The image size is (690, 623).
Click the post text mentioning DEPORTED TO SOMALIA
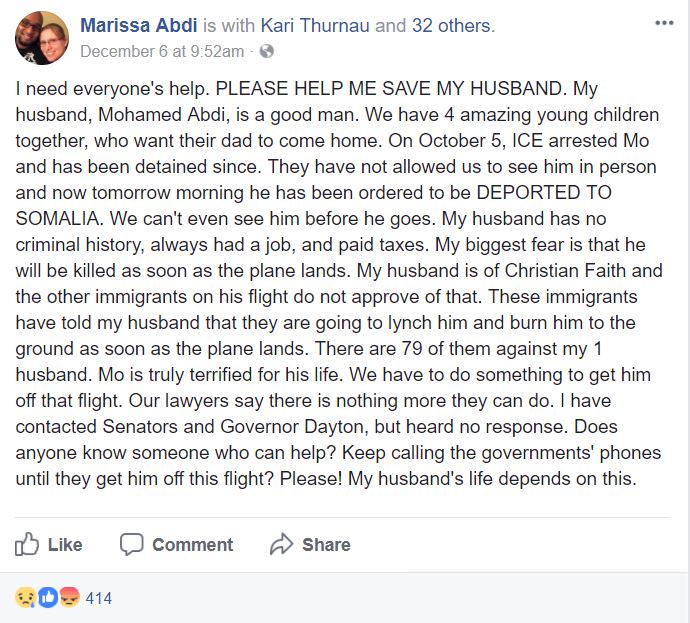(x=544, y=193)
